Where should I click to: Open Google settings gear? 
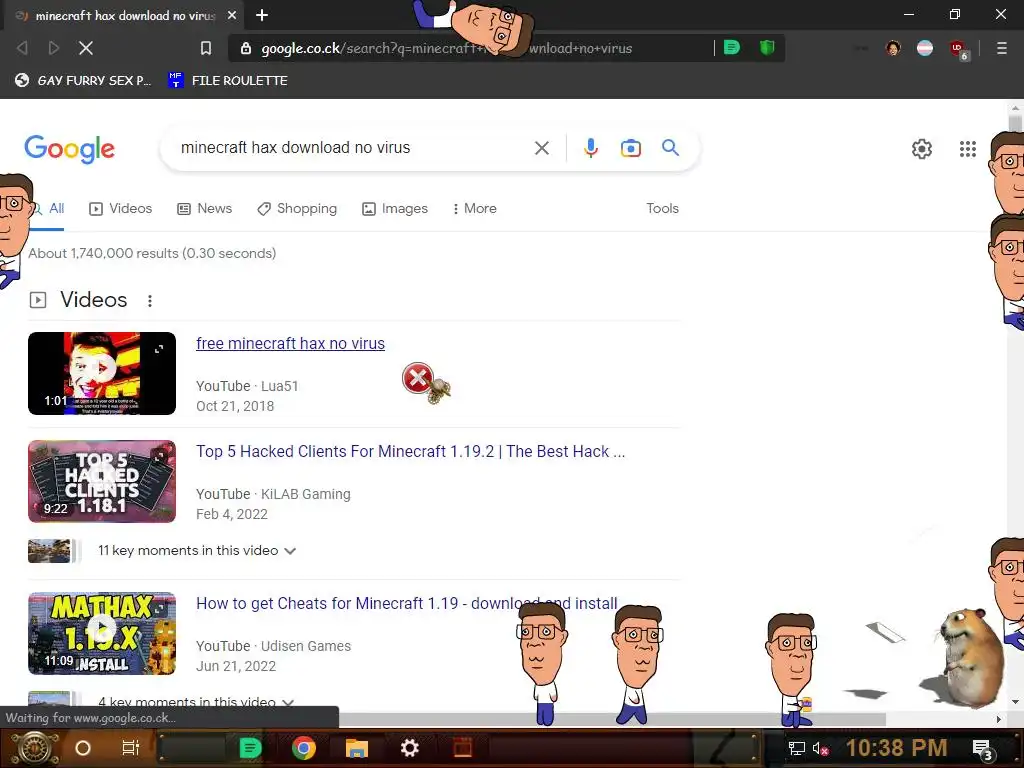coord(921,149)
